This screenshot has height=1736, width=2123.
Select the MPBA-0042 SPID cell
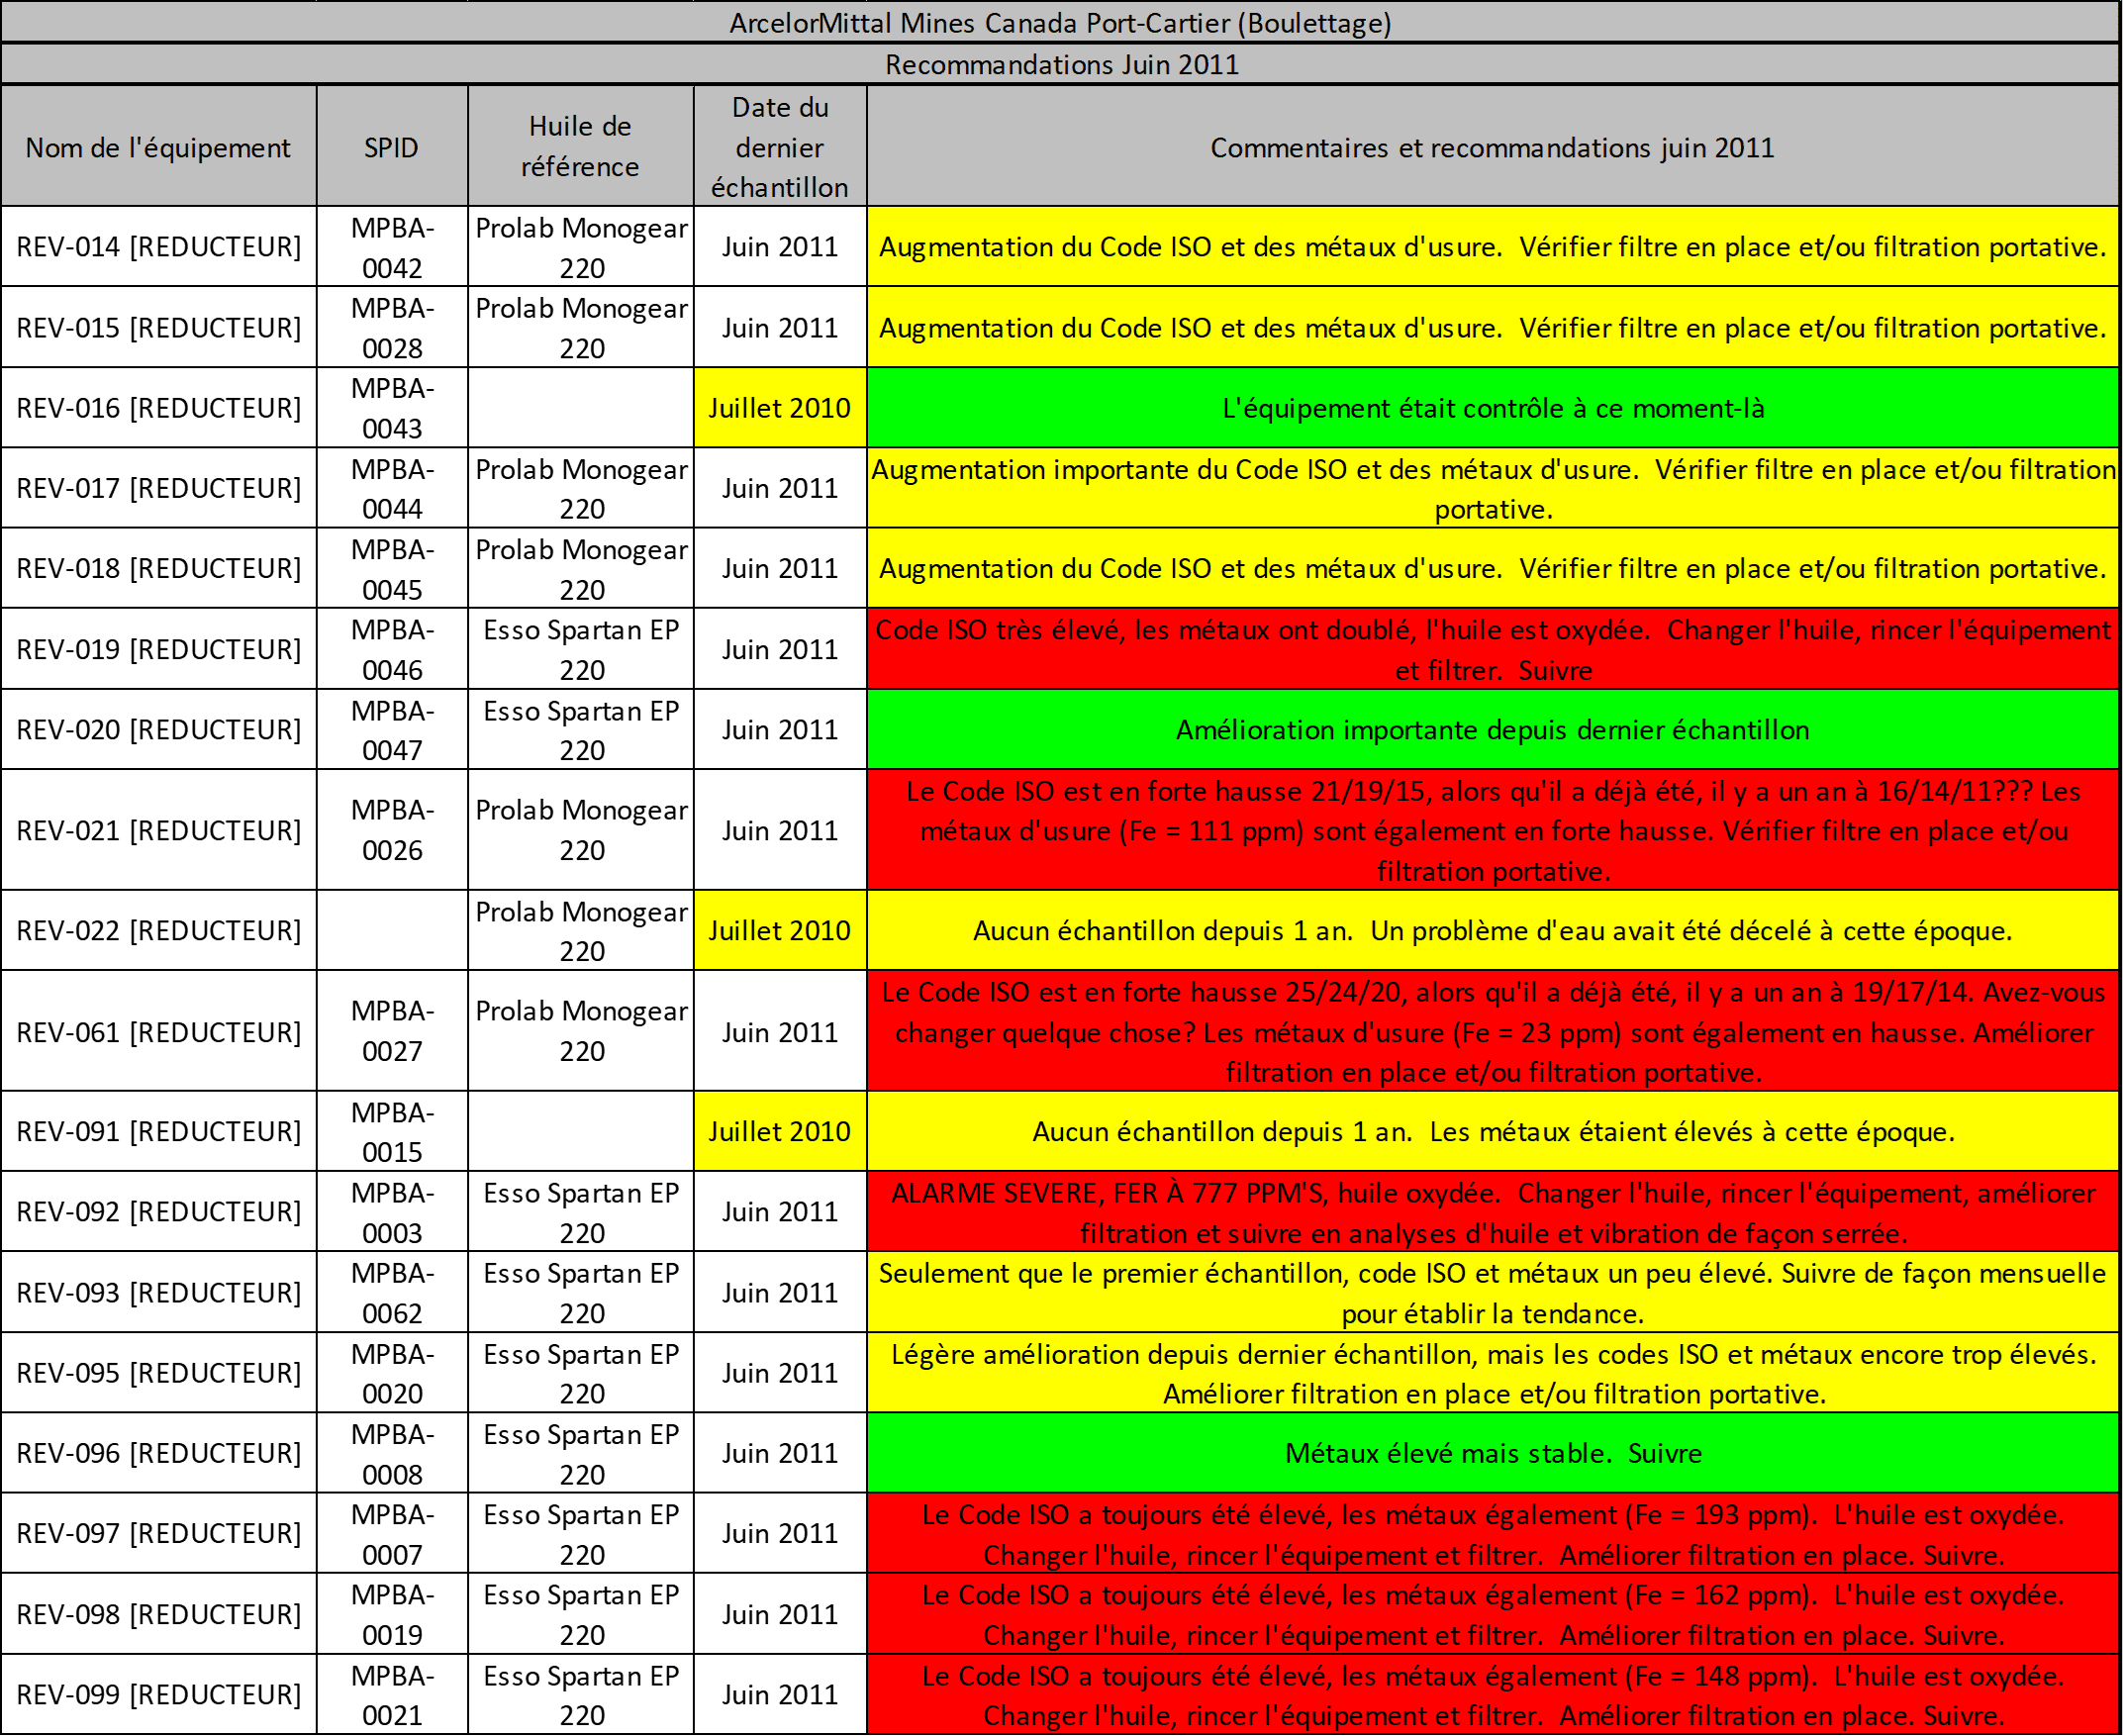click(392, 247)
